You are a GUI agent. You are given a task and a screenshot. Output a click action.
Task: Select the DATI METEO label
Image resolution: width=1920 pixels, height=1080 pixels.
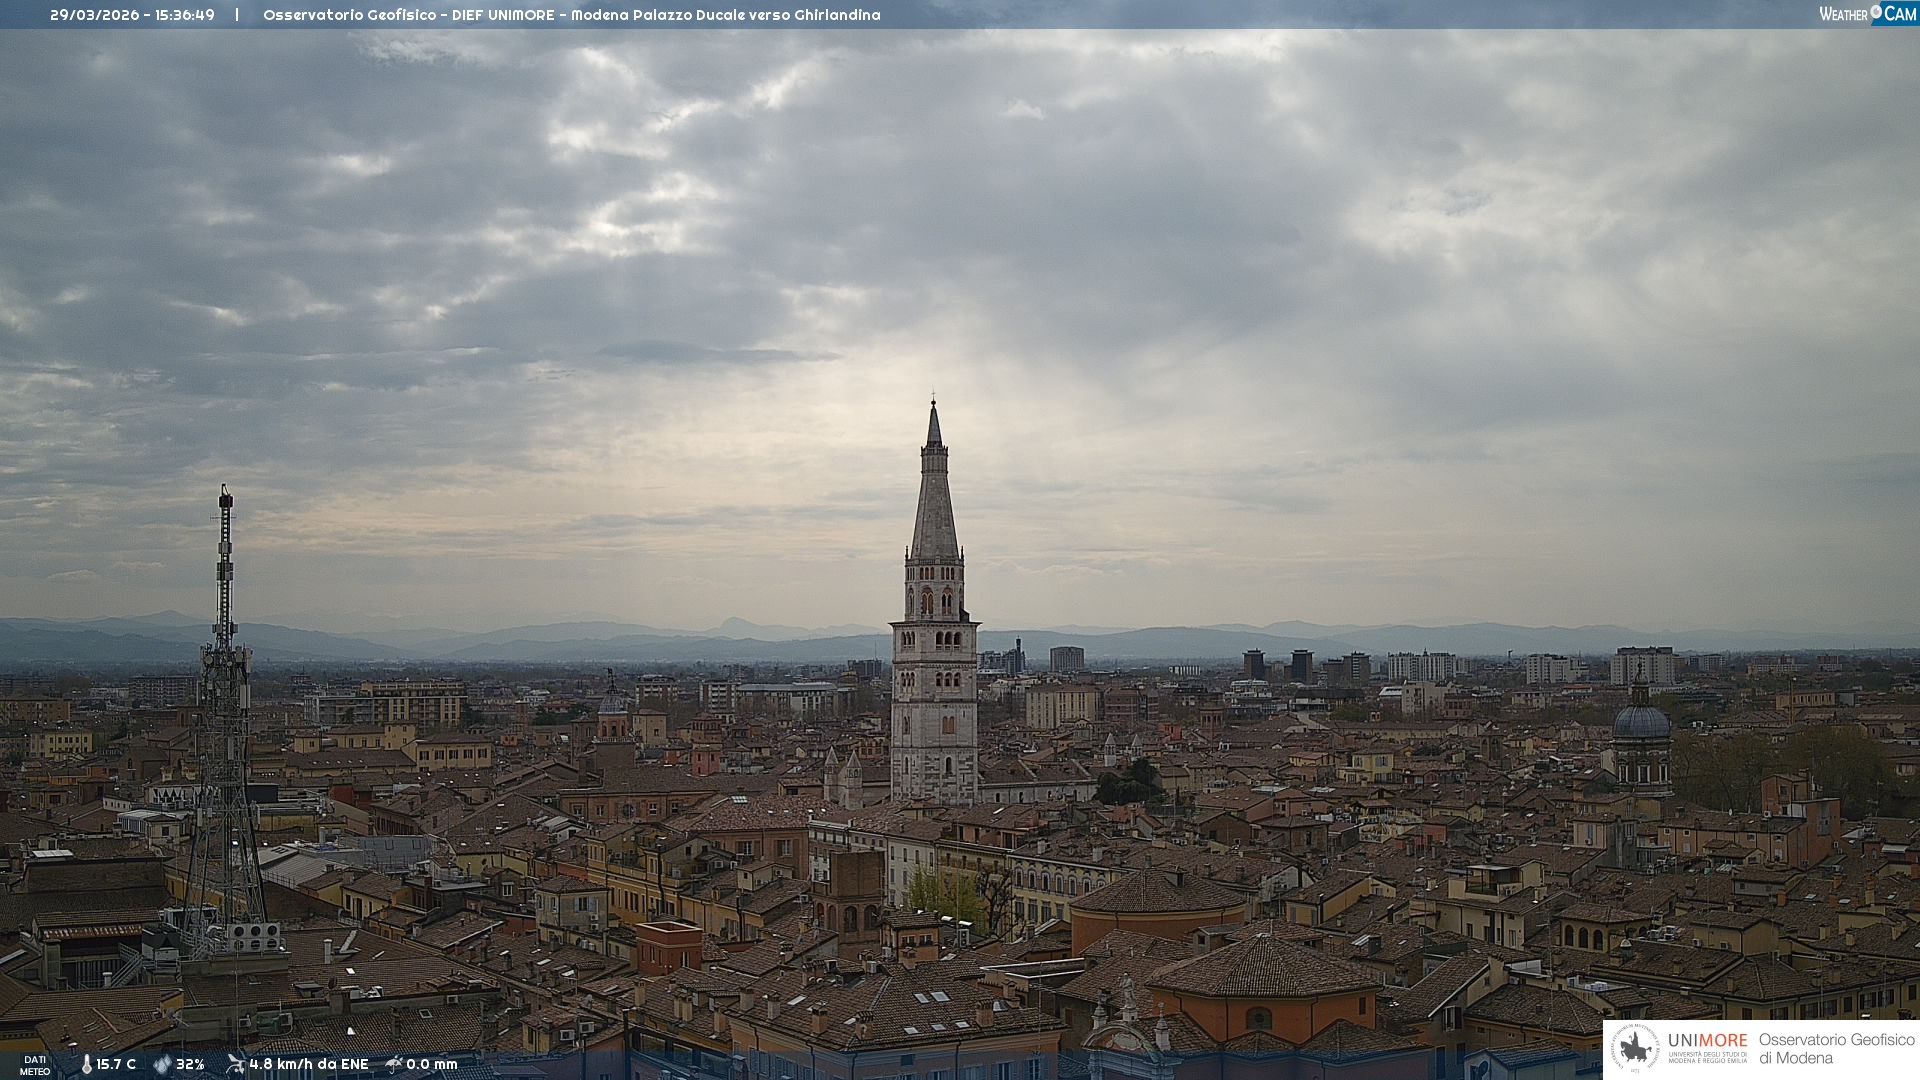pos(35,1065)
